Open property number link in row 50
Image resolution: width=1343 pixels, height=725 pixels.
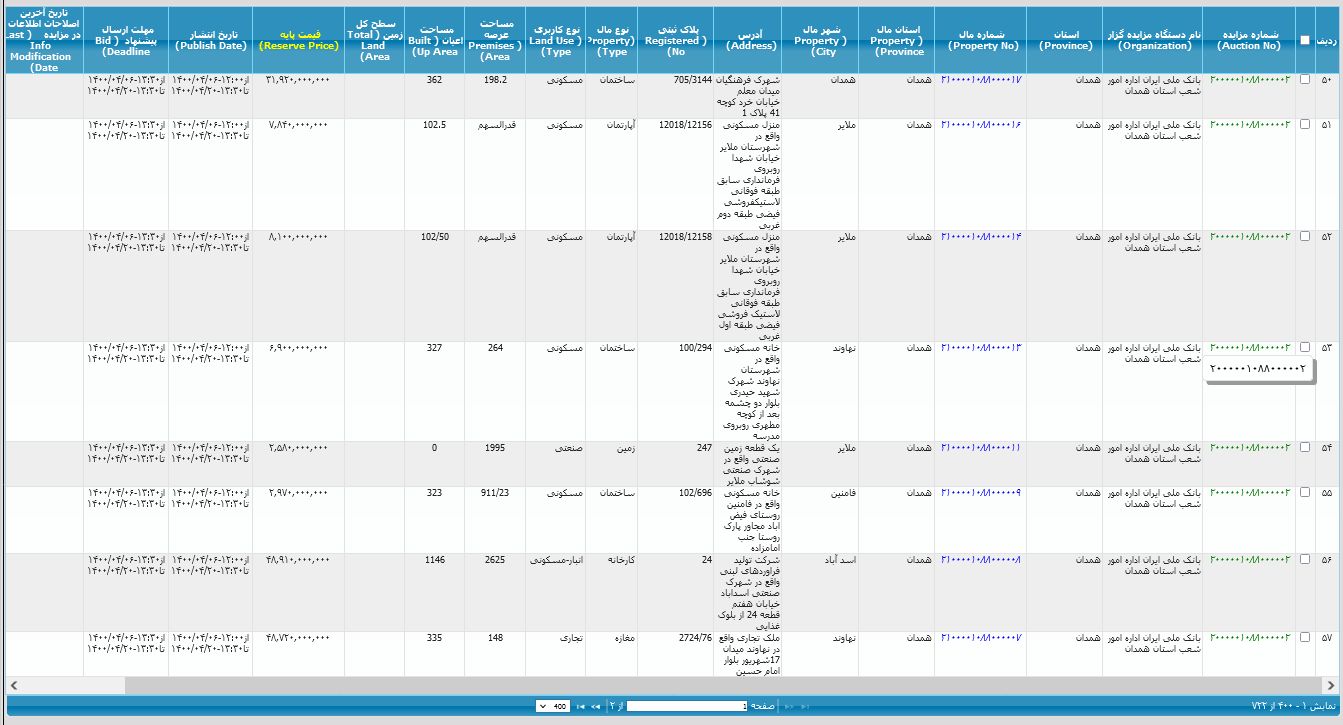(981, 80)
